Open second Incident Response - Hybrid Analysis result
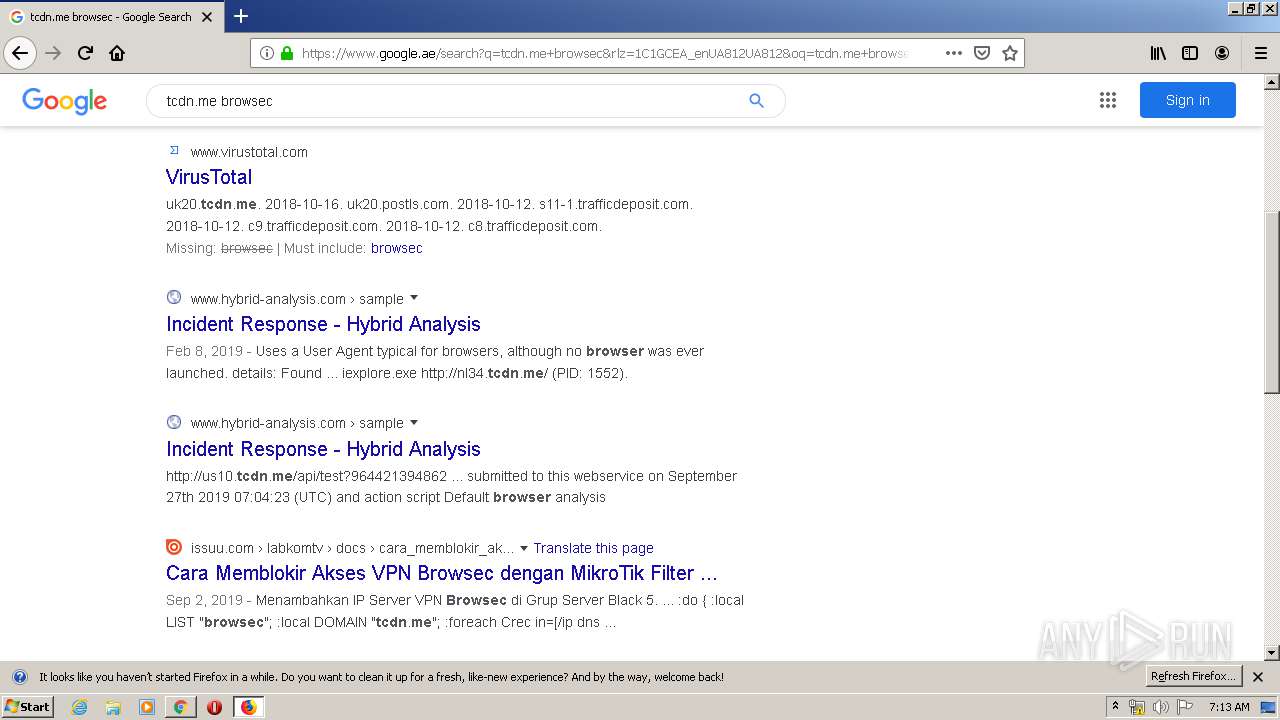This screenshot has height=720, width=1280. [x=323, y=449]
